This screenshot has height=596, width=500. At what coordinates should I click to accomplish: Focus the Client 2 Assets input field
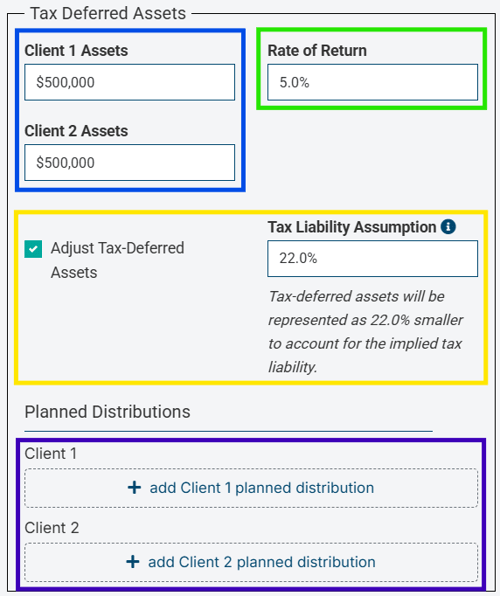click(x=130, y=162)
